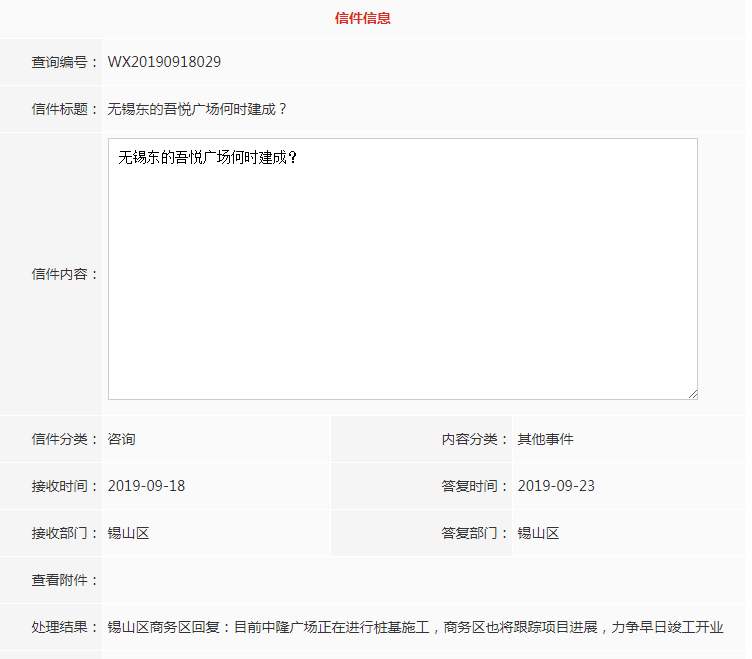Click the 查询编号 label
The width and height of the screenshot is (752, 659).
coord(65,62)
